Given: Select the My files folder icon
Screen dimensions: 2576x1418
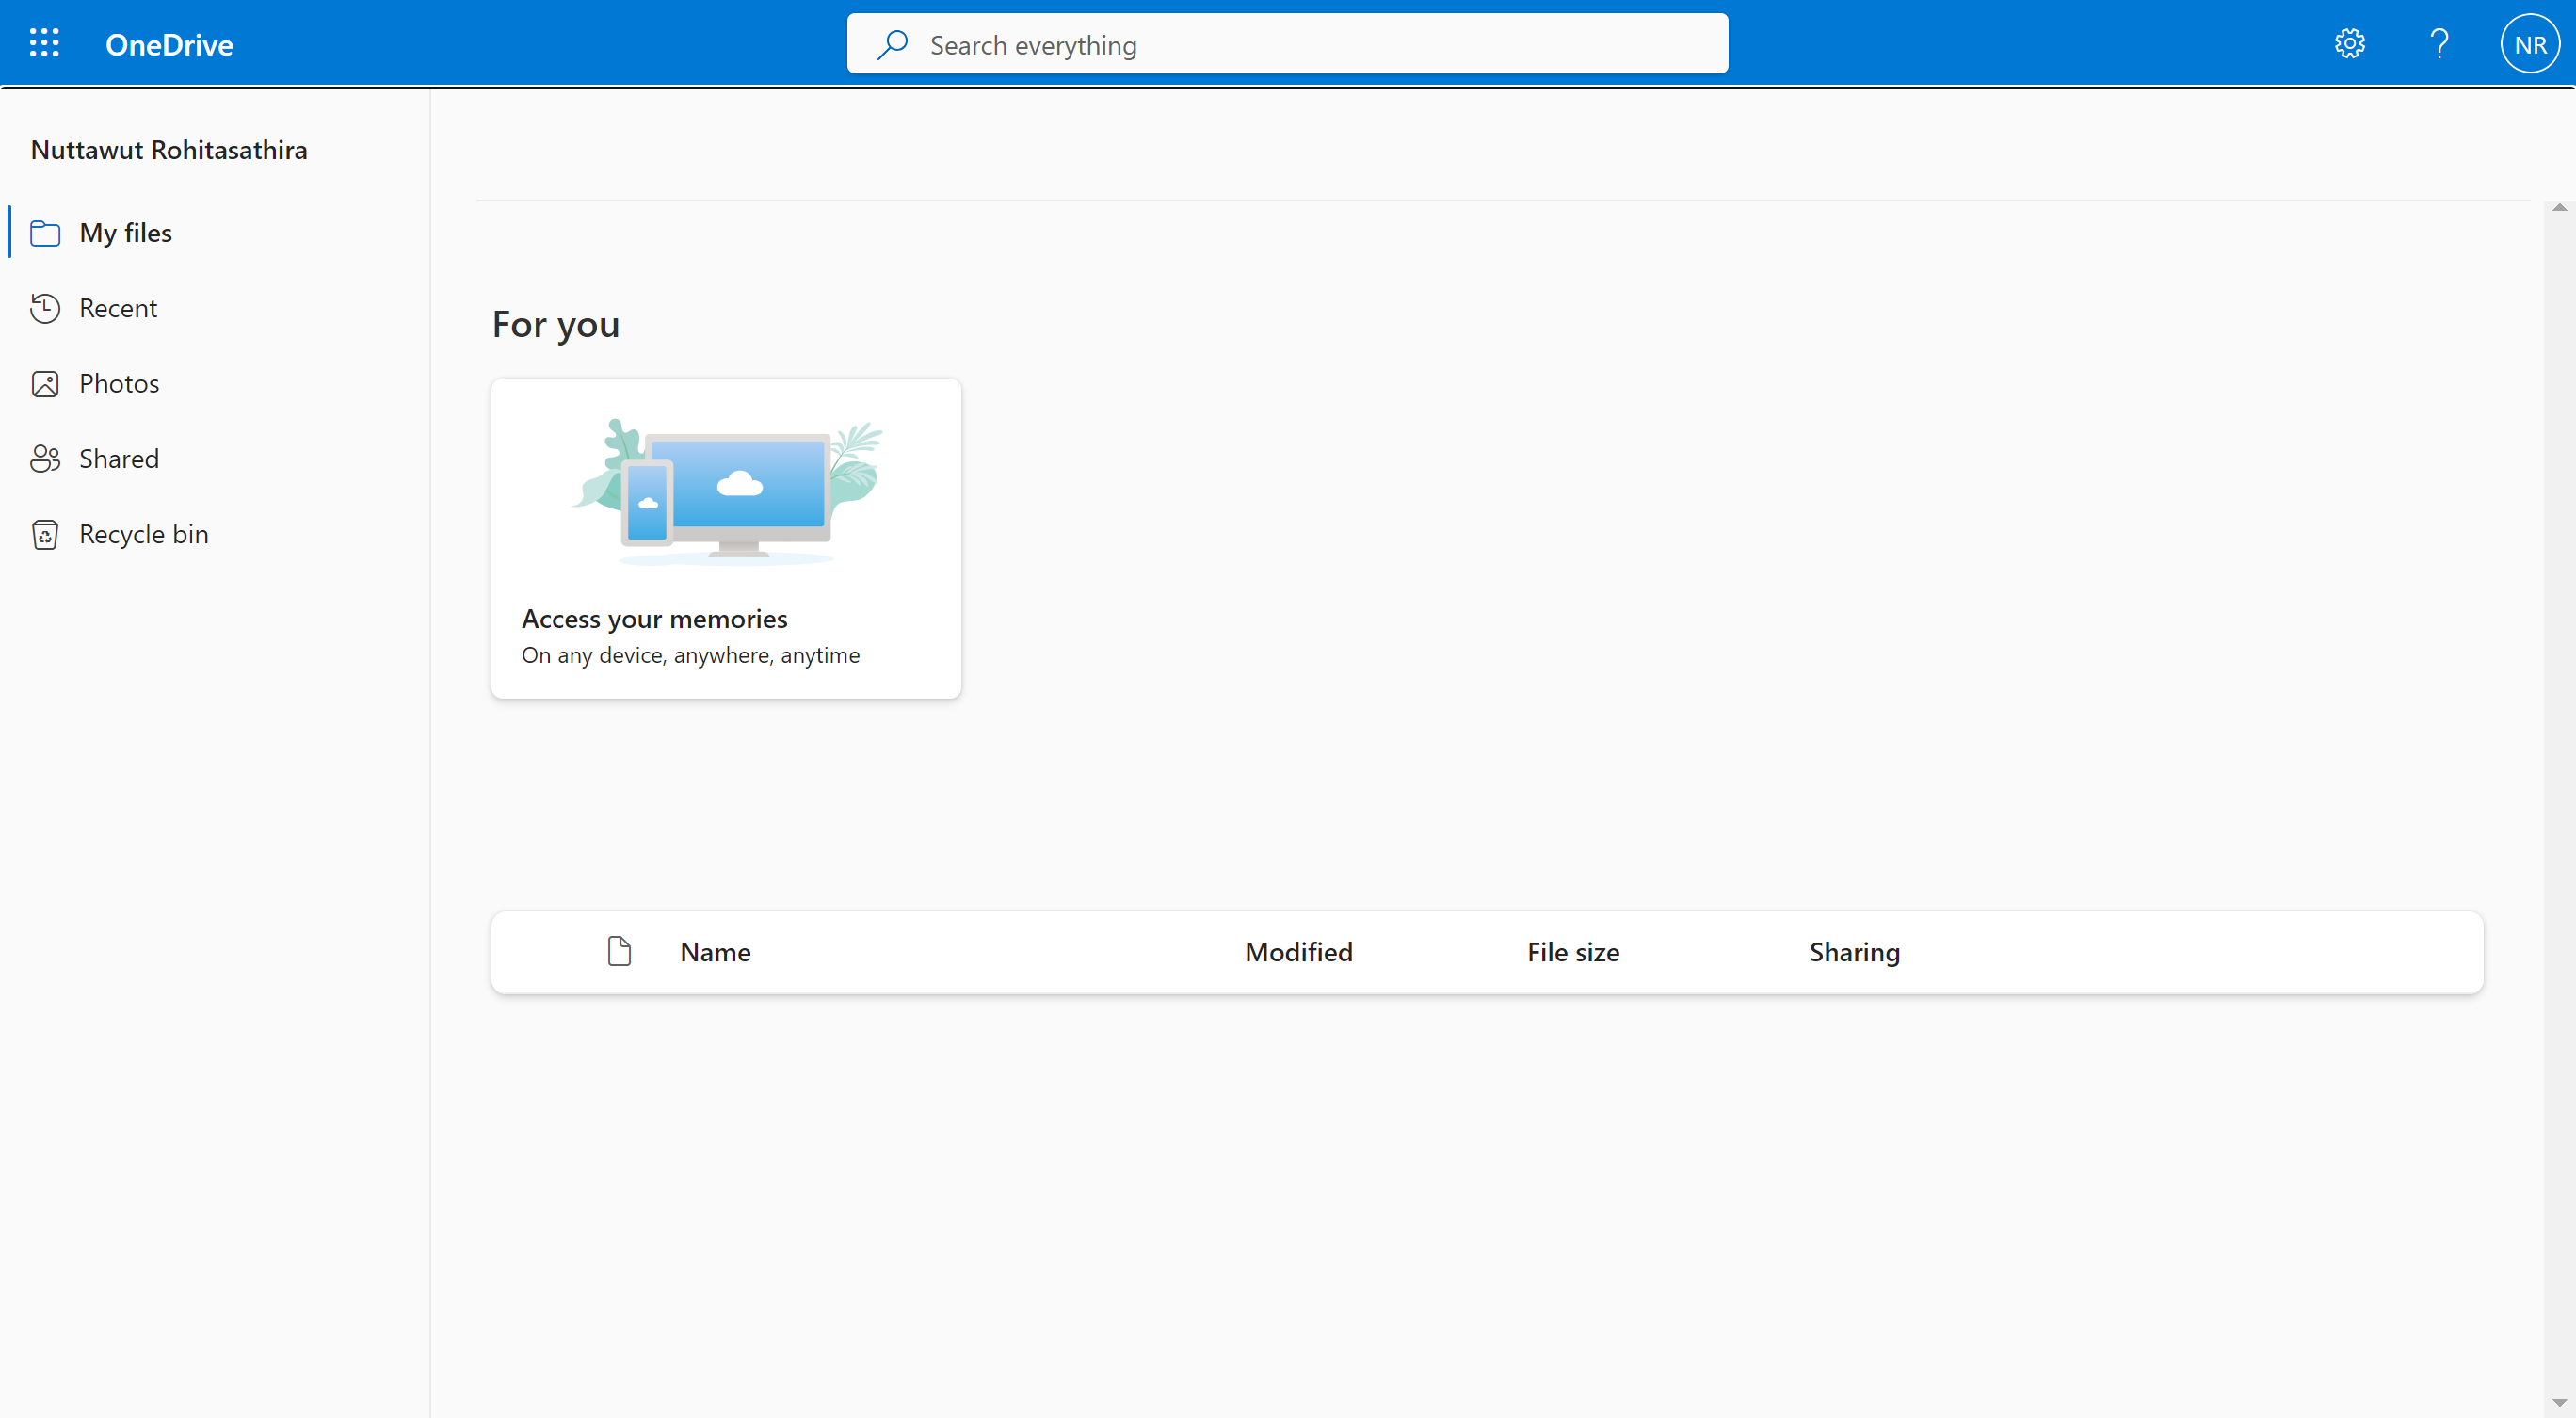Looking at the screenshot, I should tap(46, 232).
